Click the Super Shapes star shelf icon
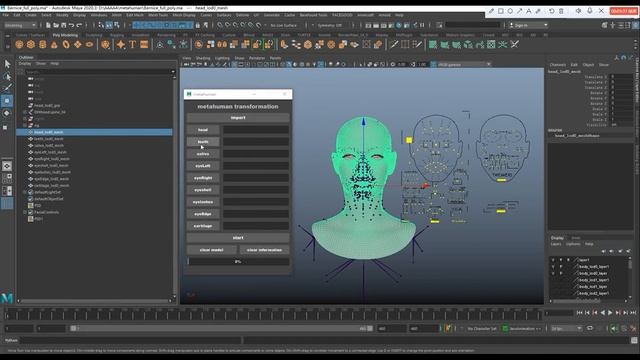 point(121,44)
